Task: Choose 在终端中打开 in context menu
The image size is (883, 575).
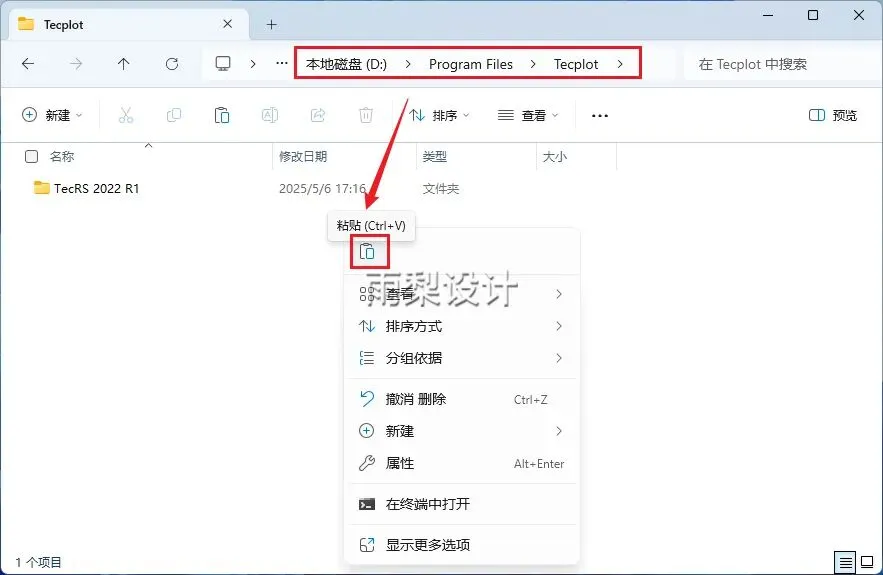Action: 462,504
